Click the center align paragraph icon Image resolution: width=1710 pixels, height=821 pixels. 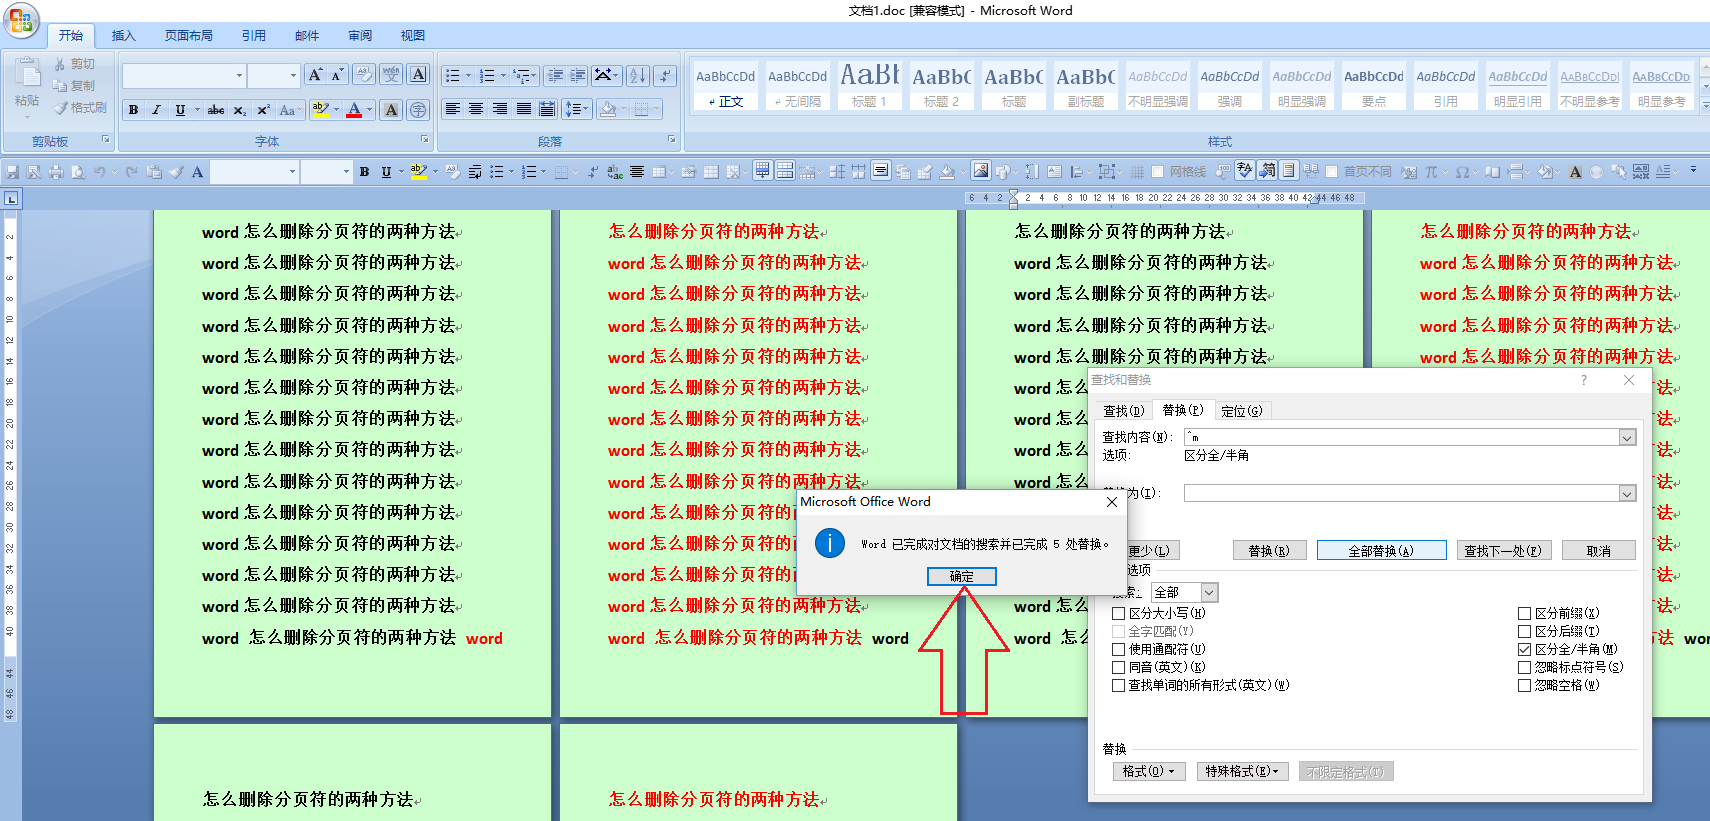[476, 109]
